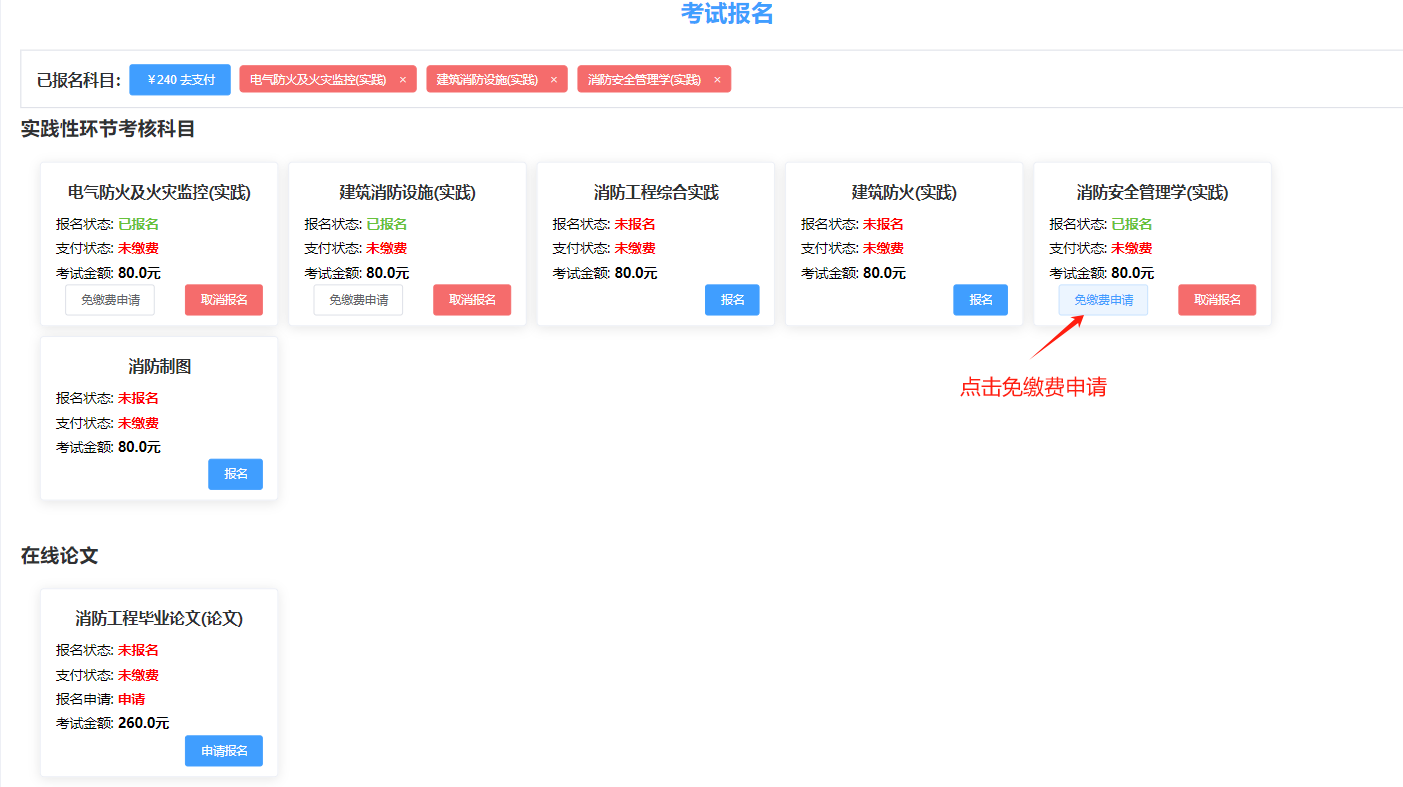
Task: Click 取消报名 on the 消防安全管理学 card
Action: [x=1217, y=300]
